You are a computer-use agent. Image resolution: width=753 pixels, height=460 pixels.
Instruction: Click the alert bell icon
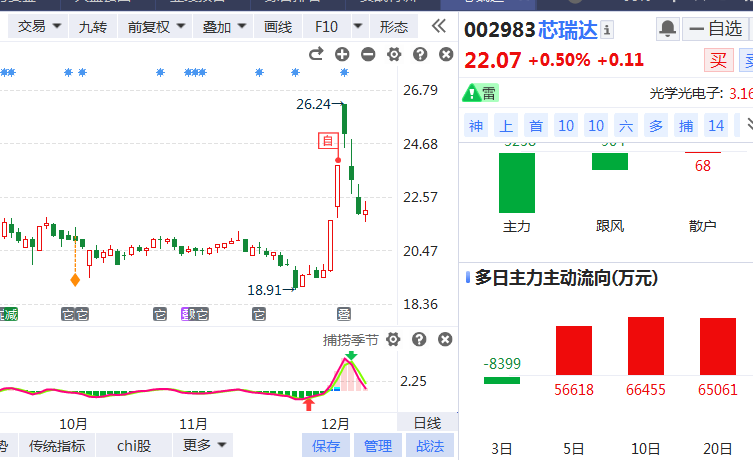tap(668, 29)
